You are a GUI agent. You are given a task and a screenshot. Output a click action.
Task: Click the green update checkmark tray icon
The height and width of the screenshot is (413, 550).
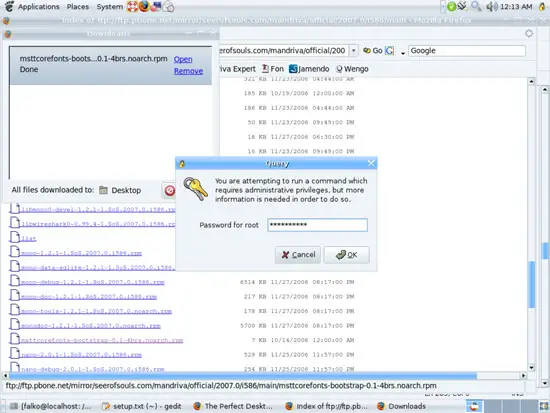(452, 6)
